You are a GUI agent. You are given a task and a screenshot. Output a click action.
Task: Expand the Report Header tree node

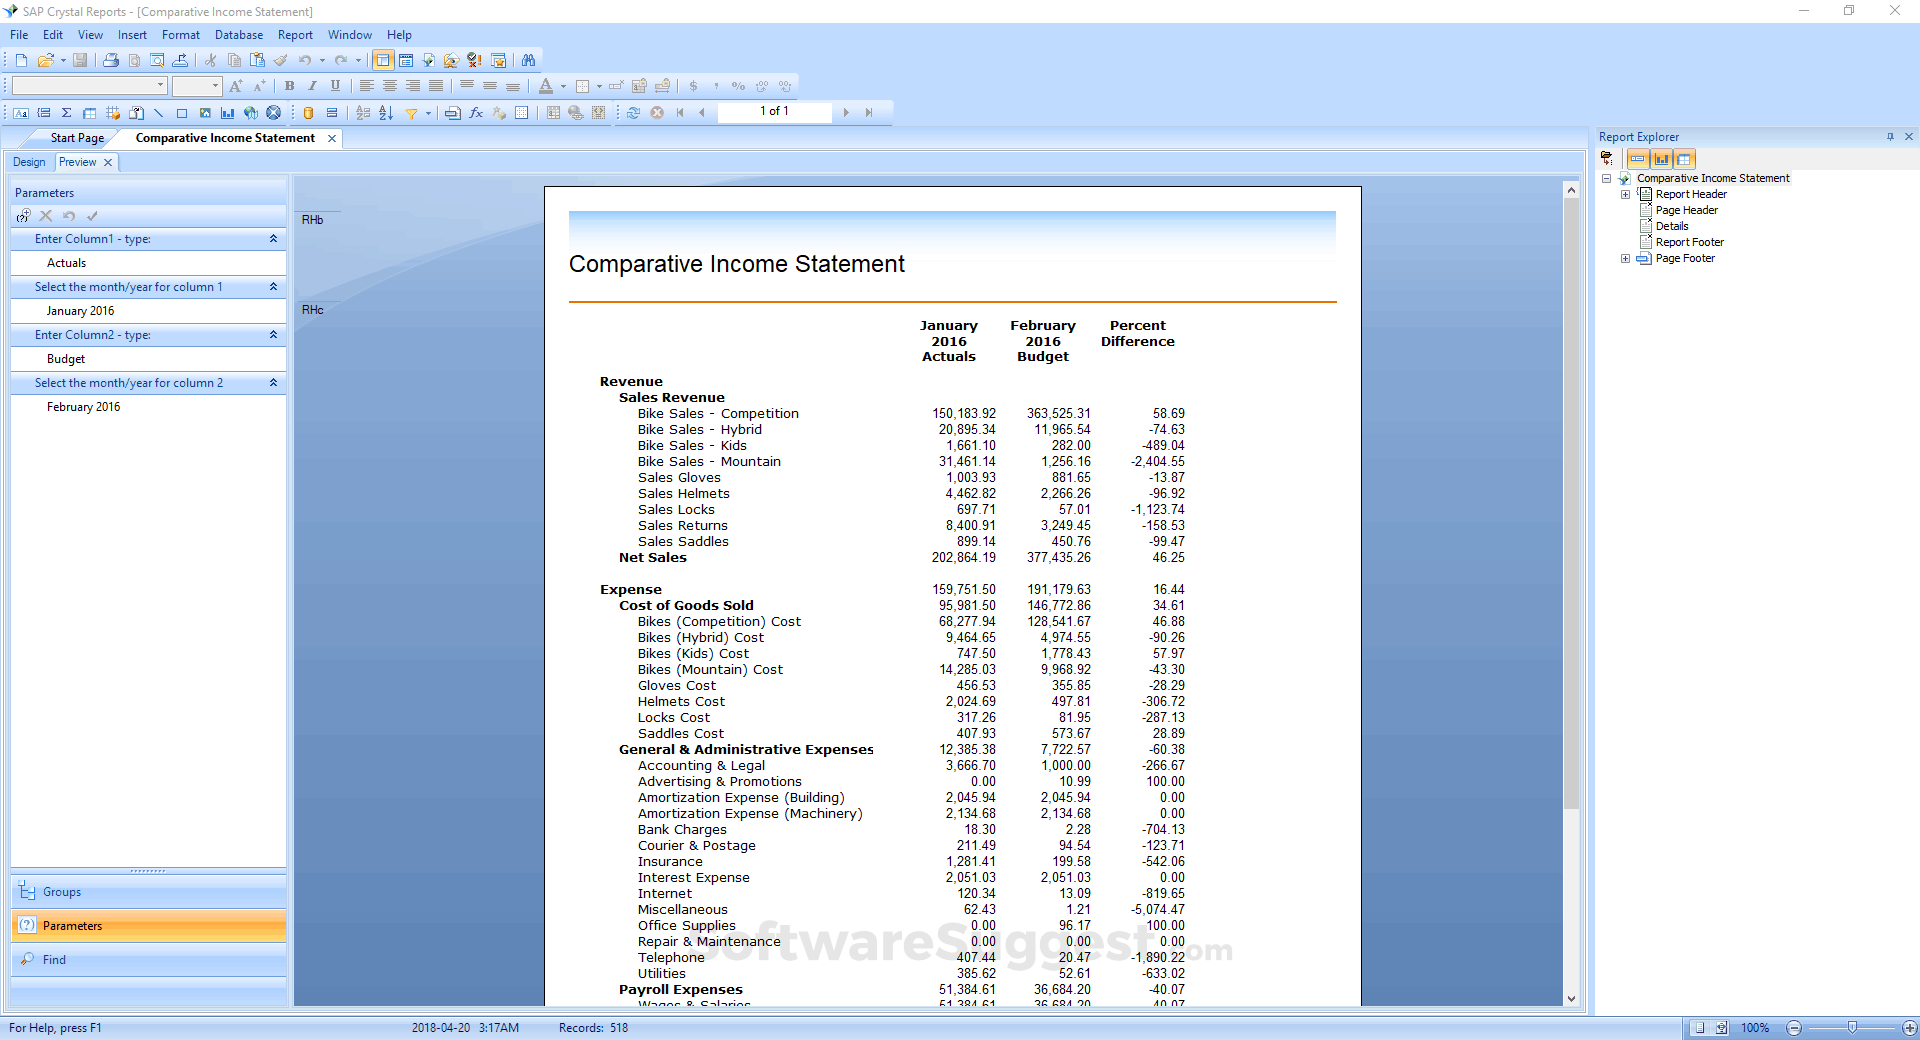(1625, 193)
